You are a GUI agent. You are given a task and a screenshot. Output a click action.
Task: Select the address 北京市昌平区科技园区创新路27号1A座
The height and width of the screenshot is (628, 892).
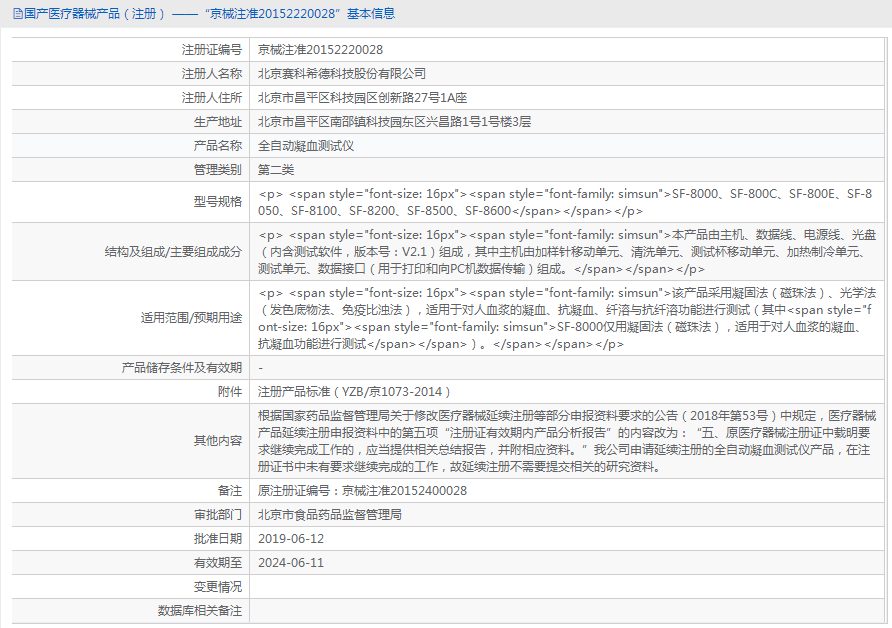click(362, 98)
